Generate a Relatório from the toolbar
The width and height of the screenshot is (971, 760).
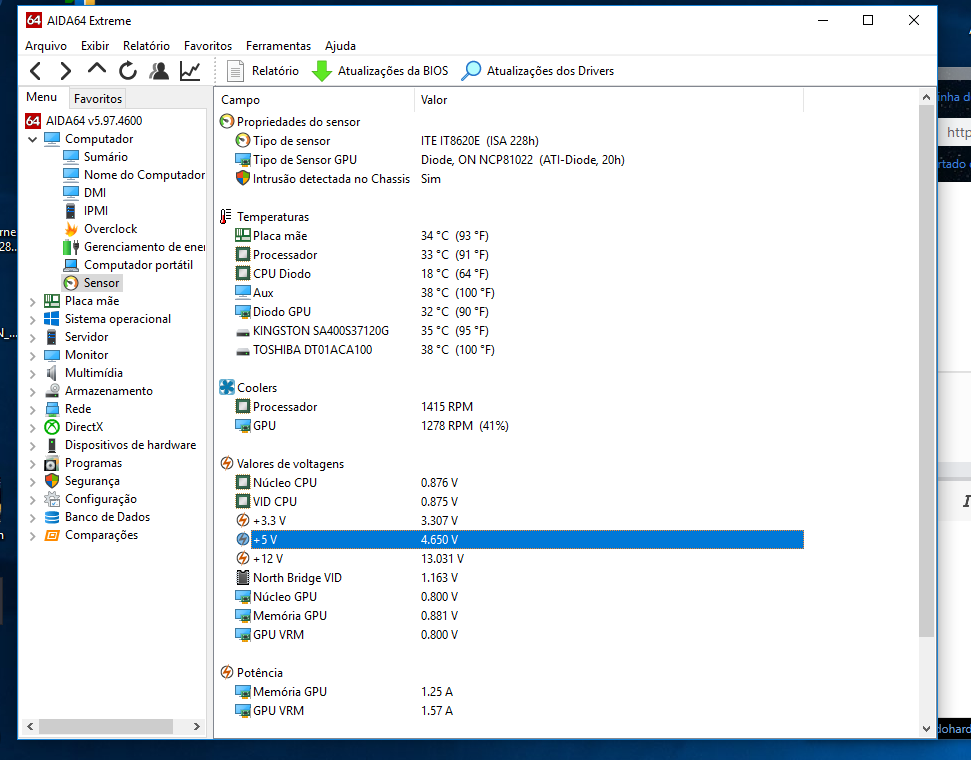pos(263,71)
